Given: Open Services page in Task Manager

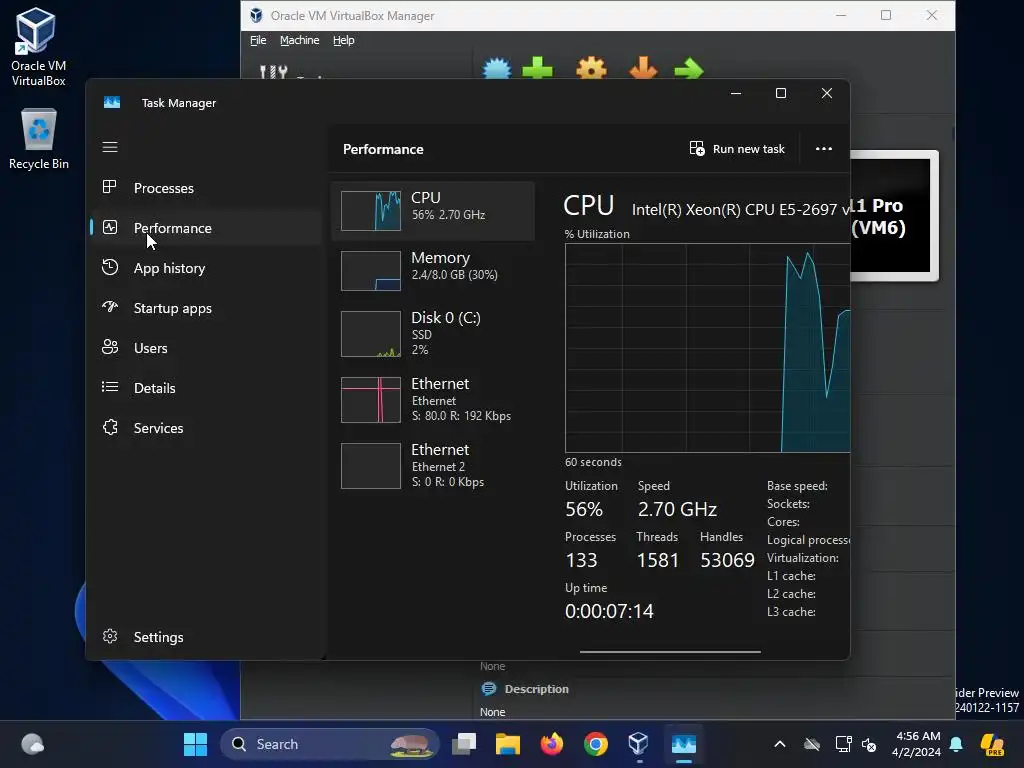Looking at the screenshot, I should coord(206,428).
